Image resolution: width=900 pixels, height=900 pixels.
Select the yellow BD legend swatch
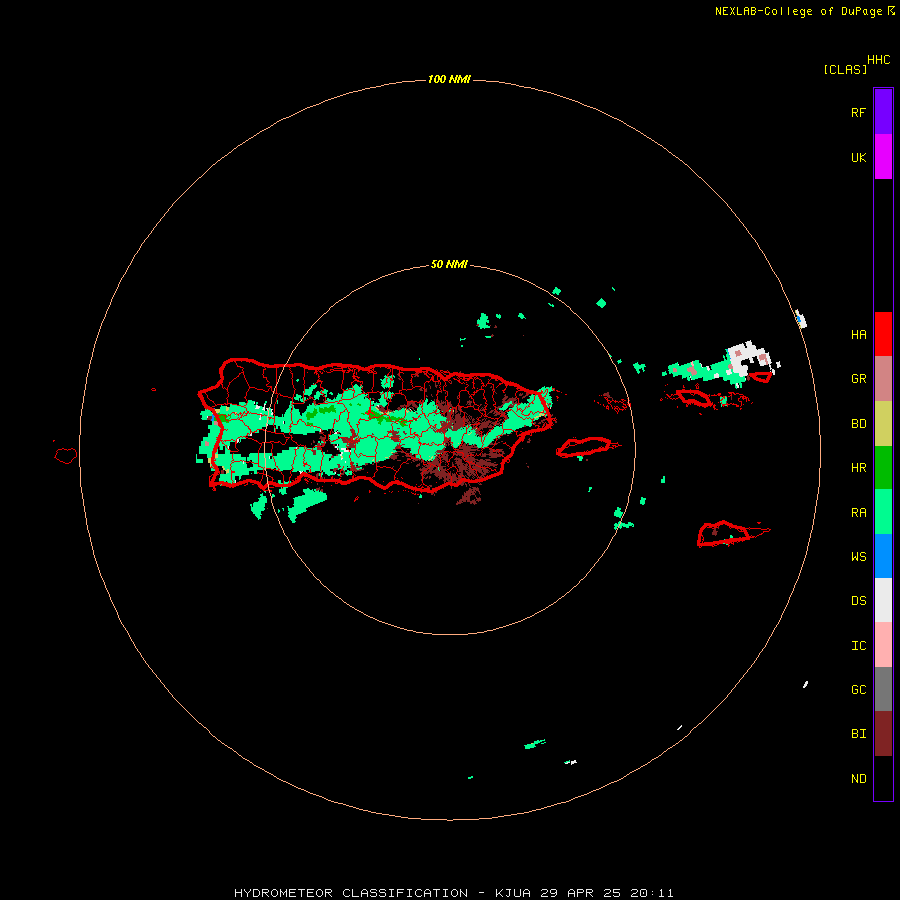pyautogui.click(x=883, y=423)
